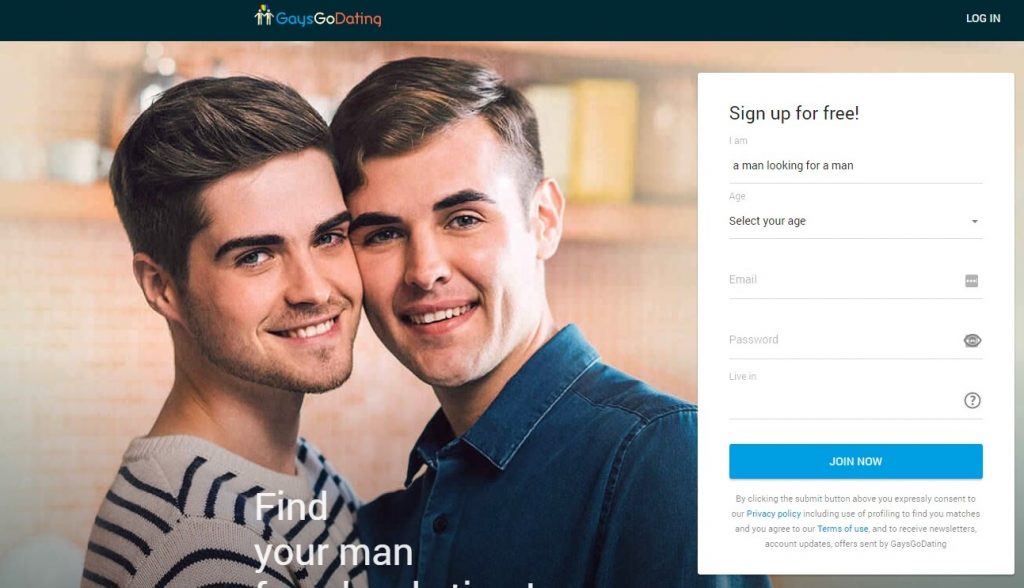Screen dimensions: 1024x588
Task: Open the Terms of use link
Action: click(842, 529)
